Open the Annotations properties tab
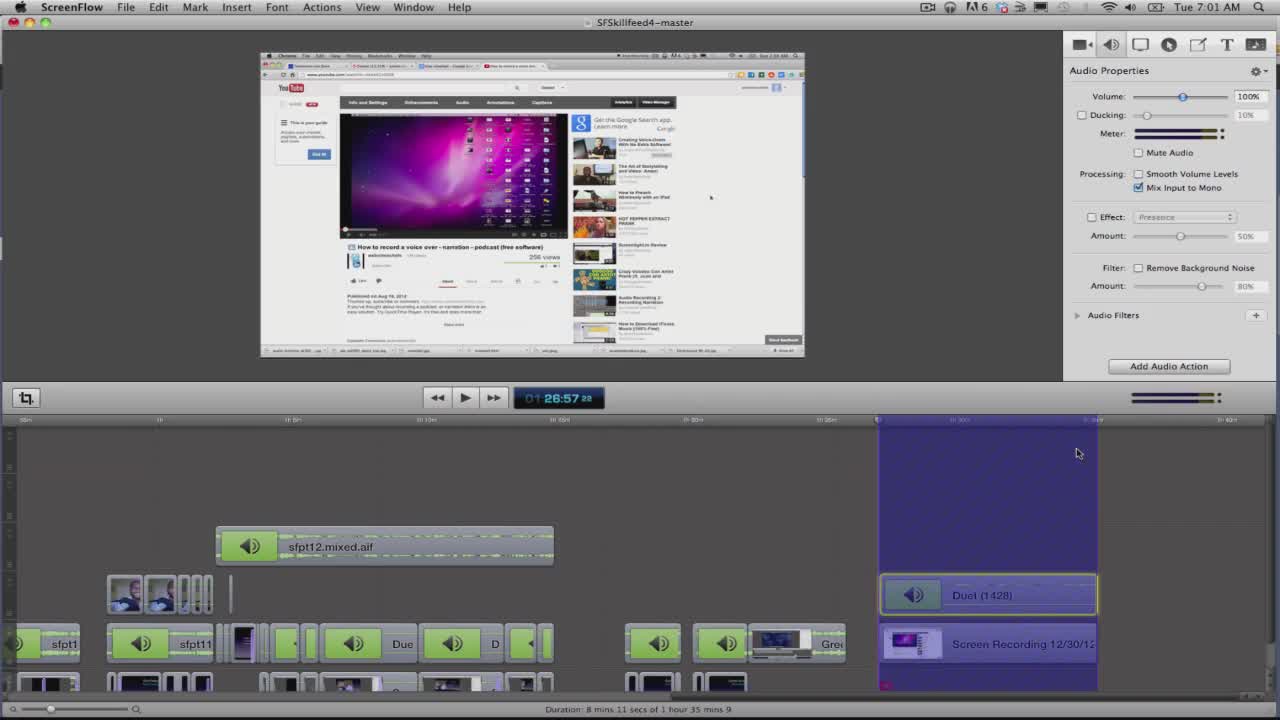 (1198, 45)
